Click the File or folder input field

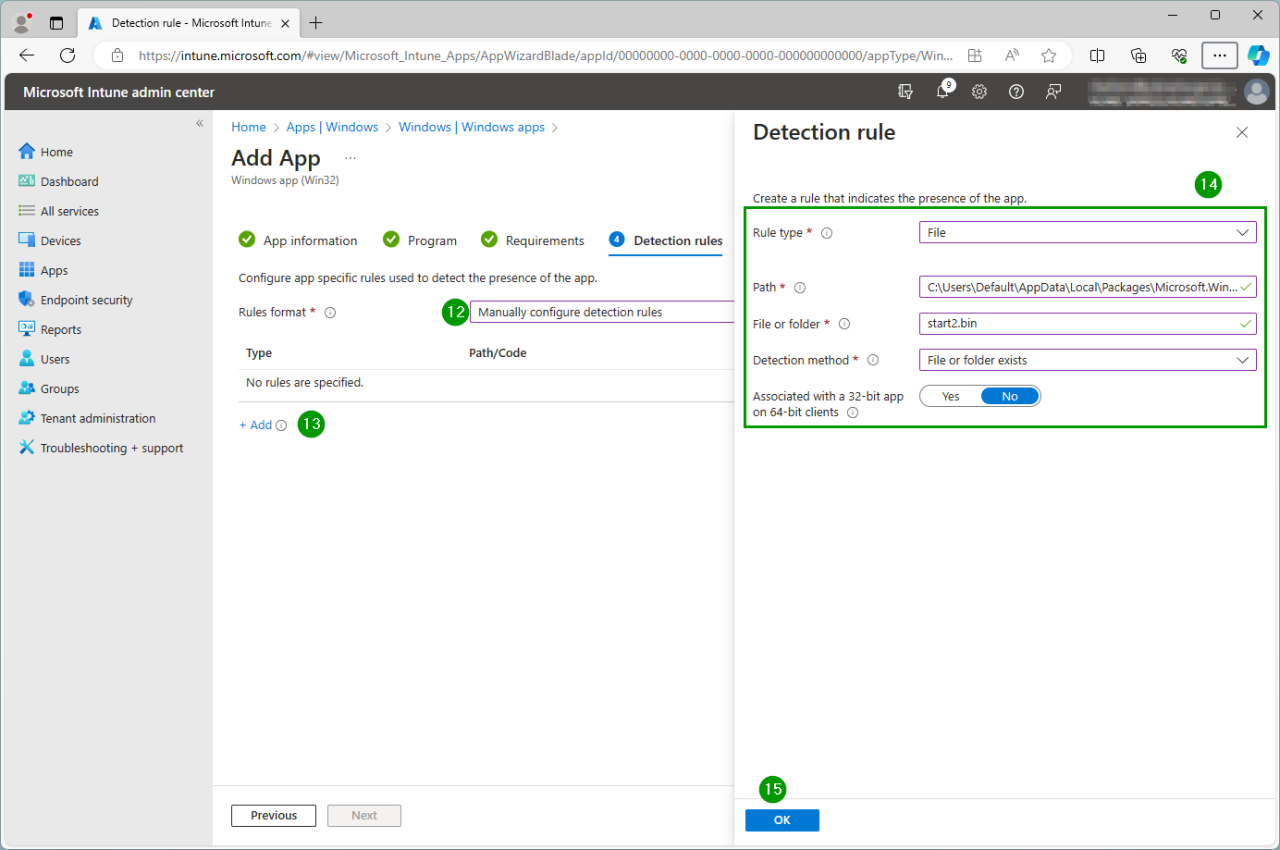tap(1076, 324)
